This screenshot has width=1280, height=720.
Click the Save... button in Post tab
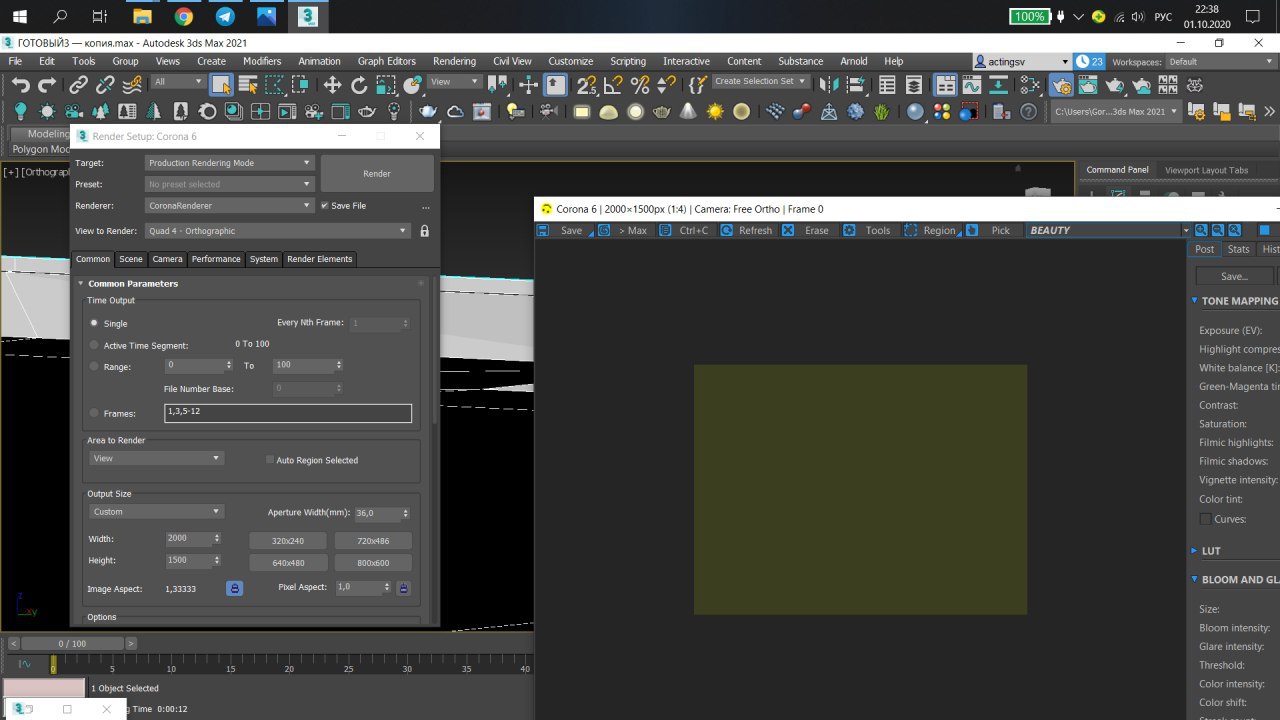(x=1235, y=276)
